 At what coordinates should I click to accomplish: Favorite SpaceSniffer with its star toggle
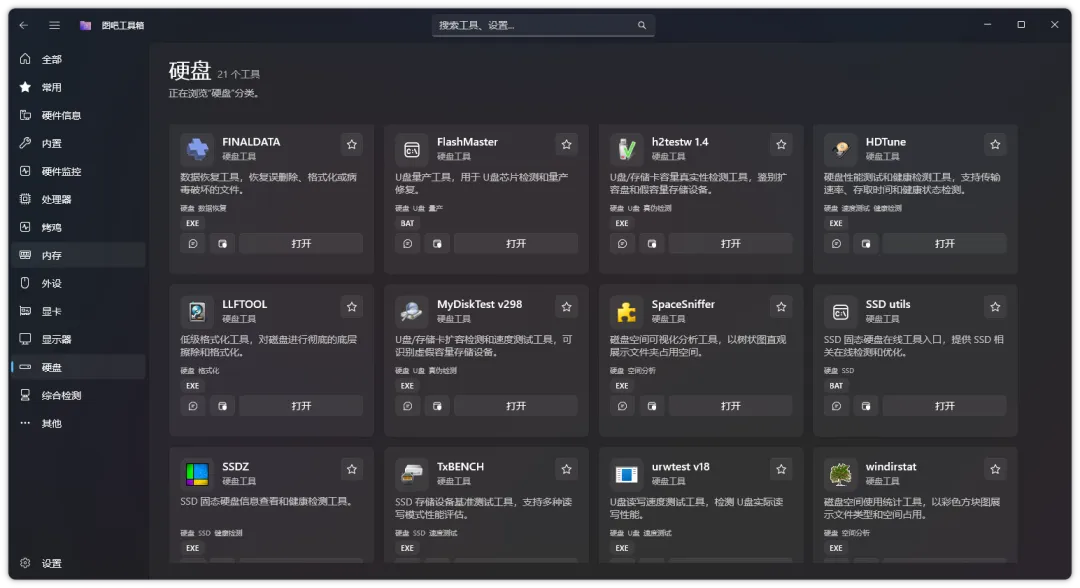pyautogui.click(x=781, y=307)
